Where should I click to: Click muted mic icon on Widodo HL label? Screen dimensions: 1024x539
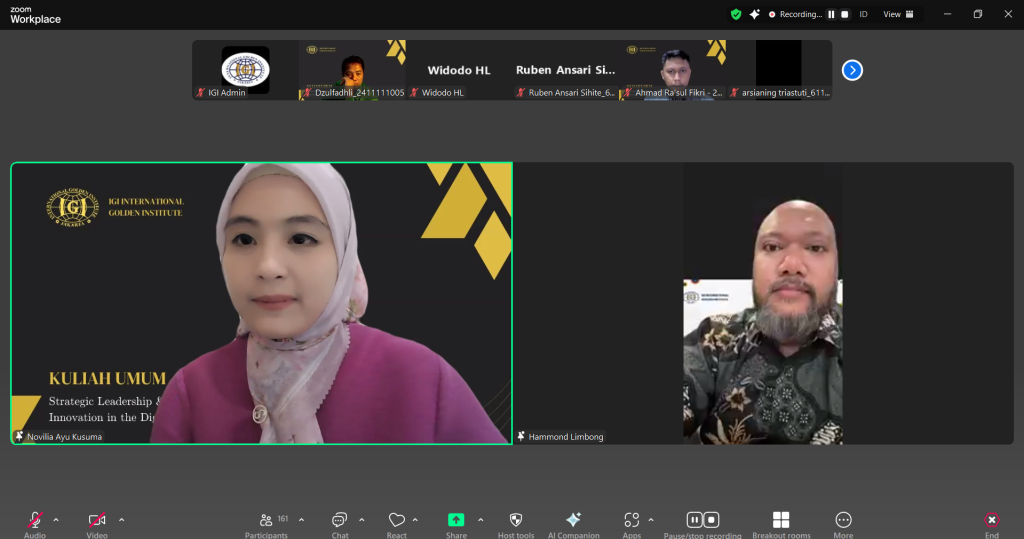coord(414,93)
